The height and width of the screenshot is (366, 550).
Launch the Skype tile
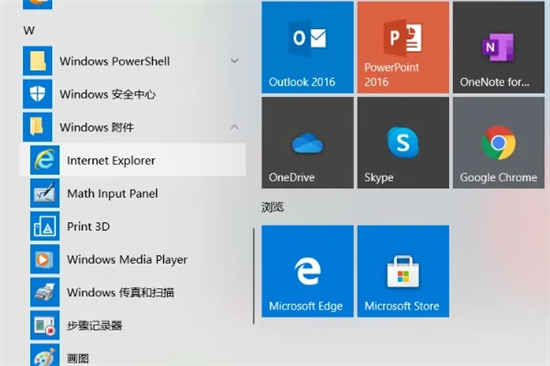coord(403,143)
